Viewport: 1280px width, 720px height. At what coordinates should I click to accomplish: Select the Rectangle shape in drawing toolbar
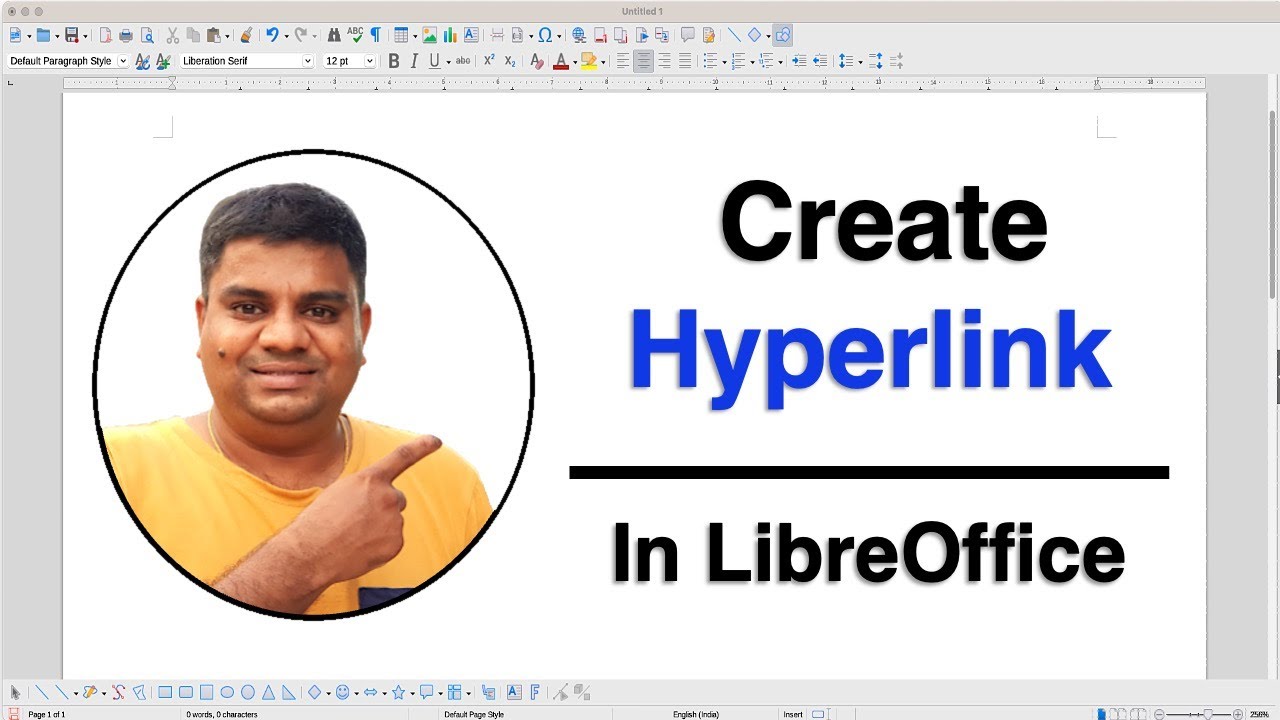[x=165, y=692]
